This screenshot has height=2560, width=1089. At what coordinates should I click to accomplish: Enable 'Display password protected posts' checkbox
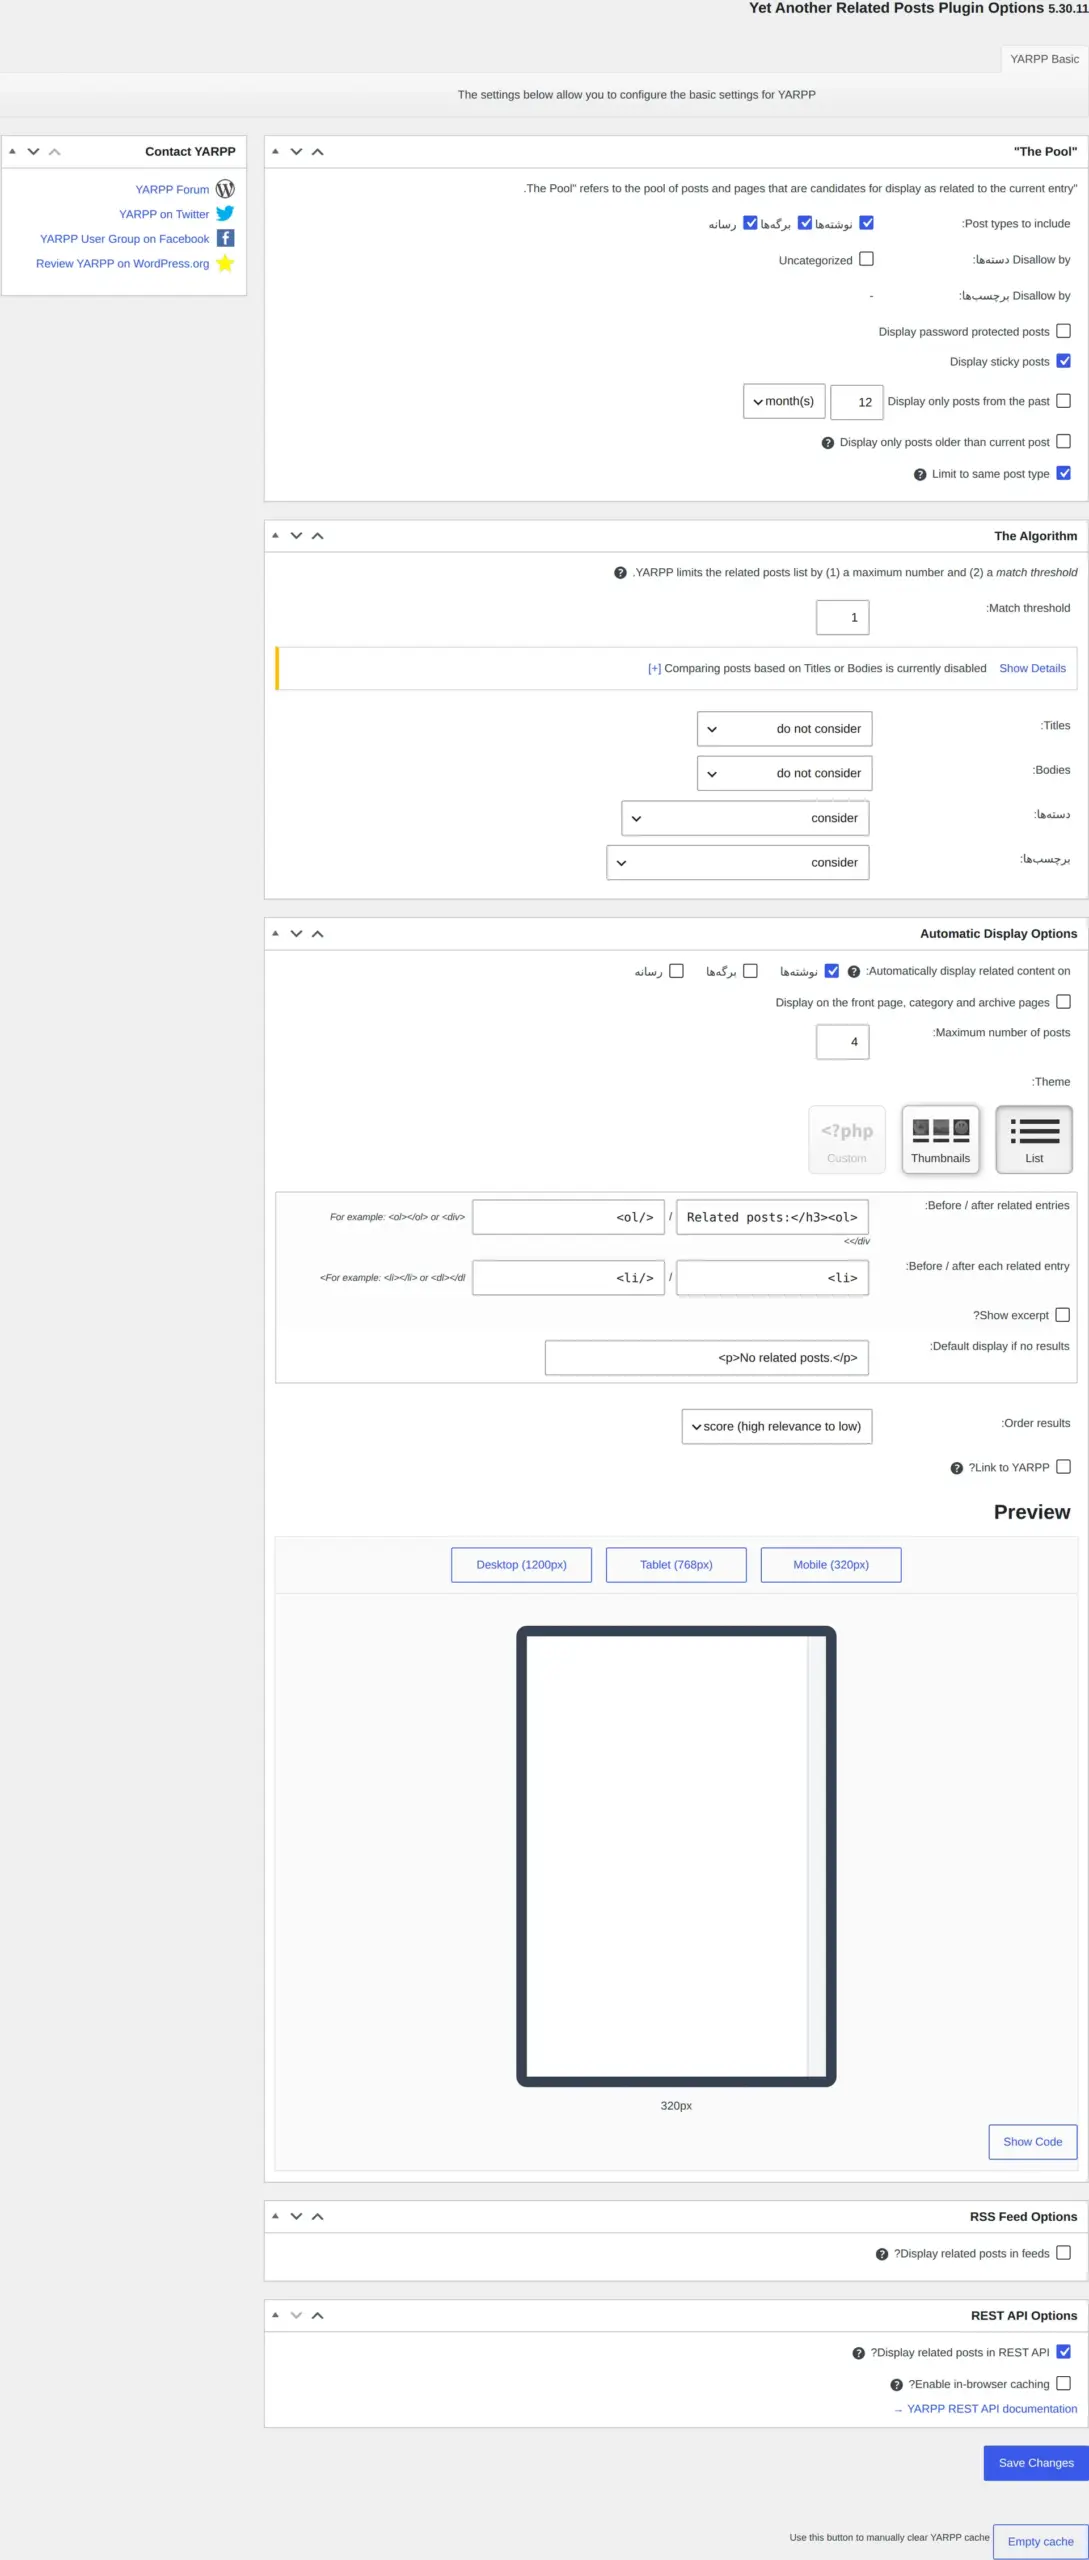coord(1064,331)
